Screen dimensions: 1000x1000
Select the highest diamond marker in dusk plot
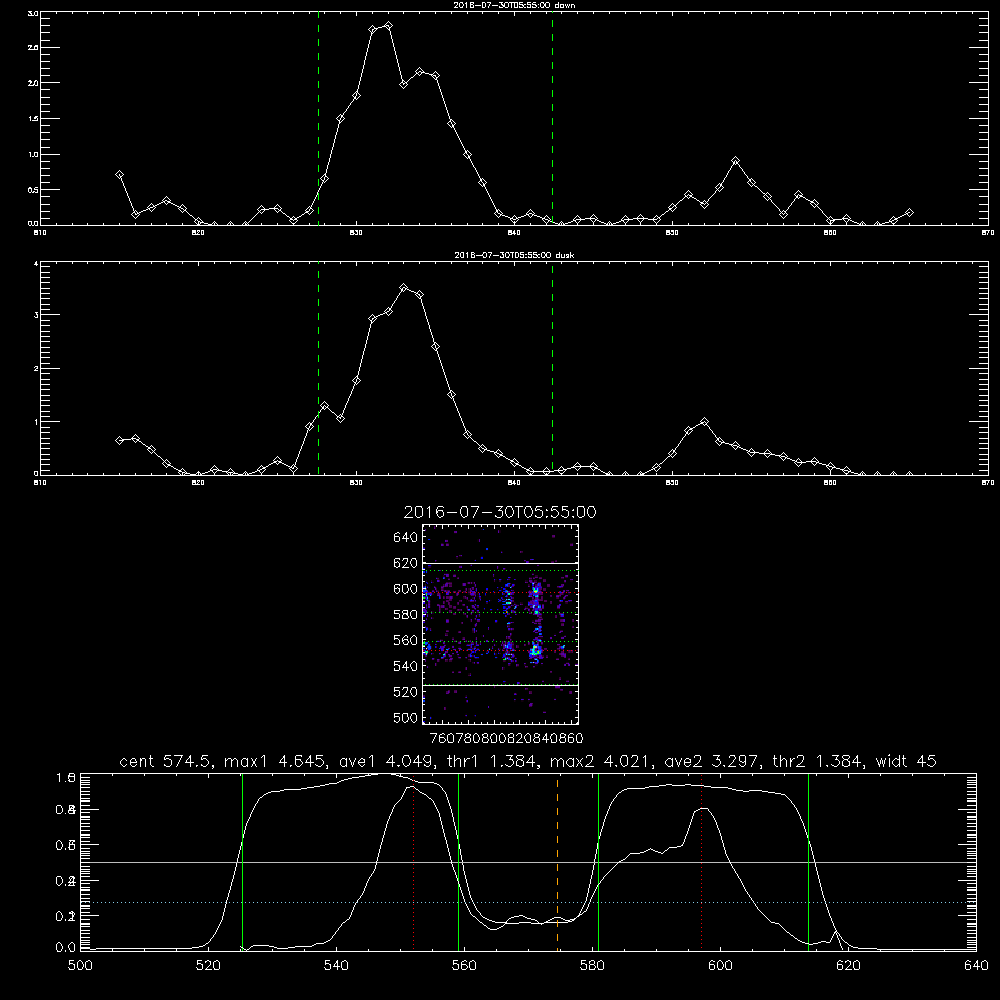(x=404, y=288)
